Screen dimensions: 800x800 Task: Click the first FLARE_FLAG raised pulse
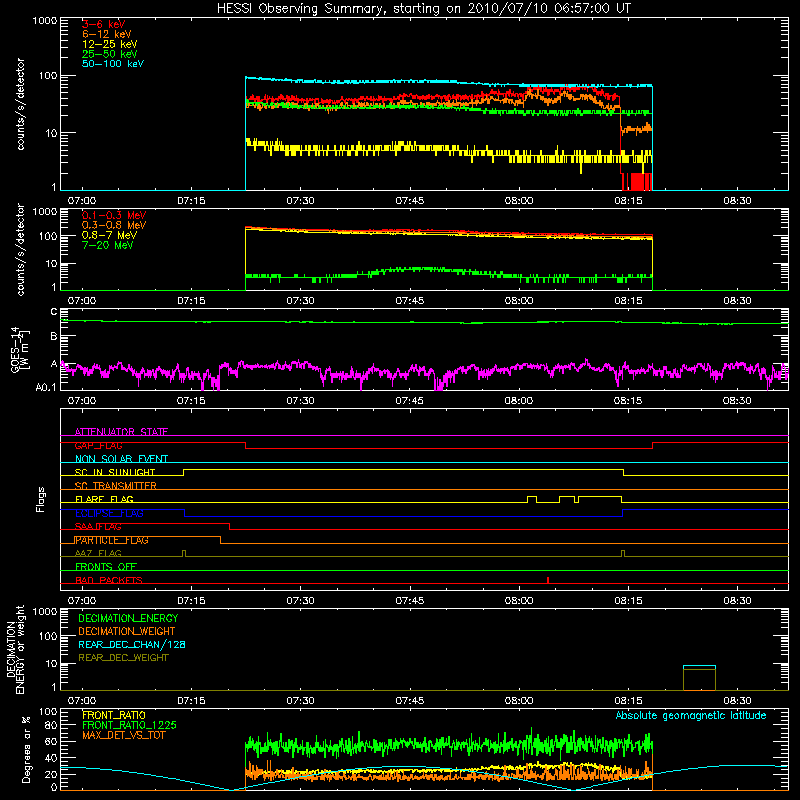tap(532, 499)
